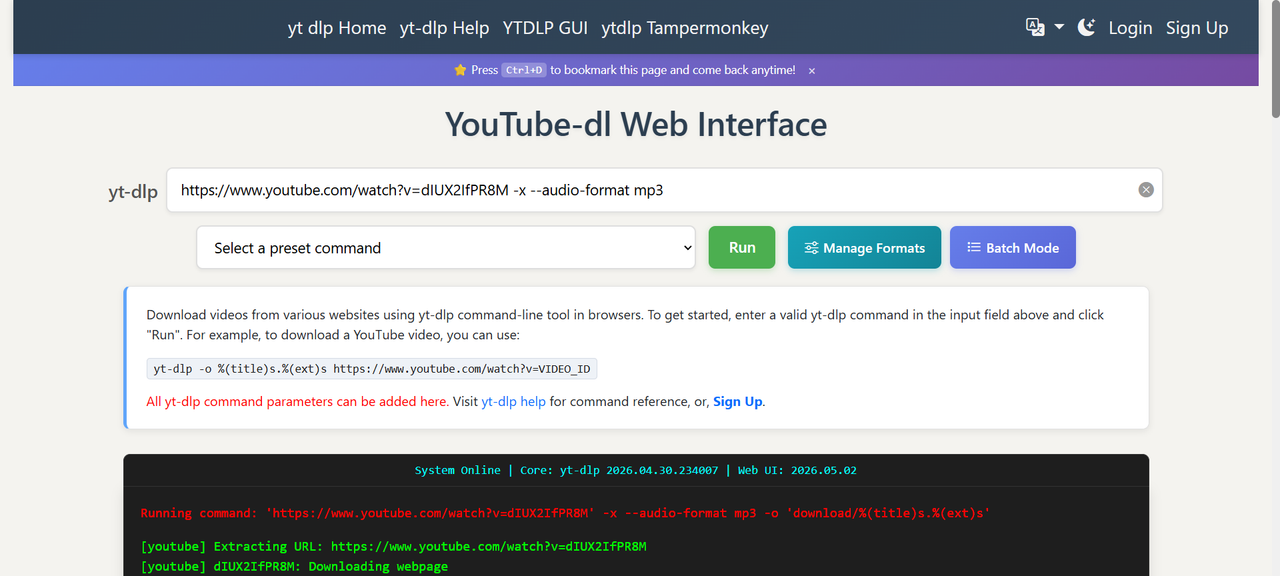Click the red command parameters notice text
Image resolution: width=1280 pixels, height=576 pixels.
pos(297,401)
